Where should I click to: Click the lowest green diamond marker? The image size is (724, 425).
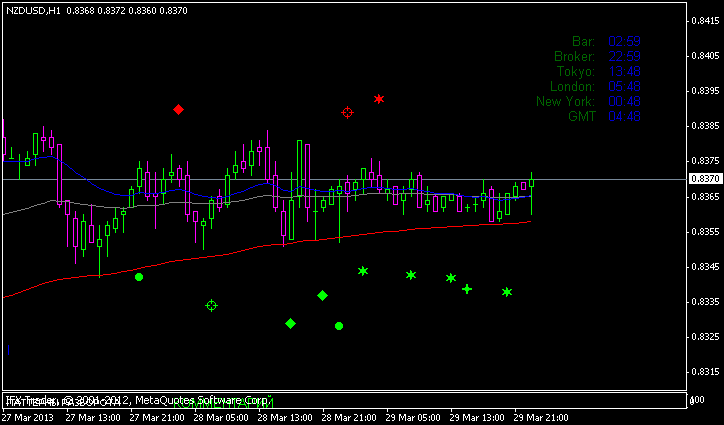(290, 323)
